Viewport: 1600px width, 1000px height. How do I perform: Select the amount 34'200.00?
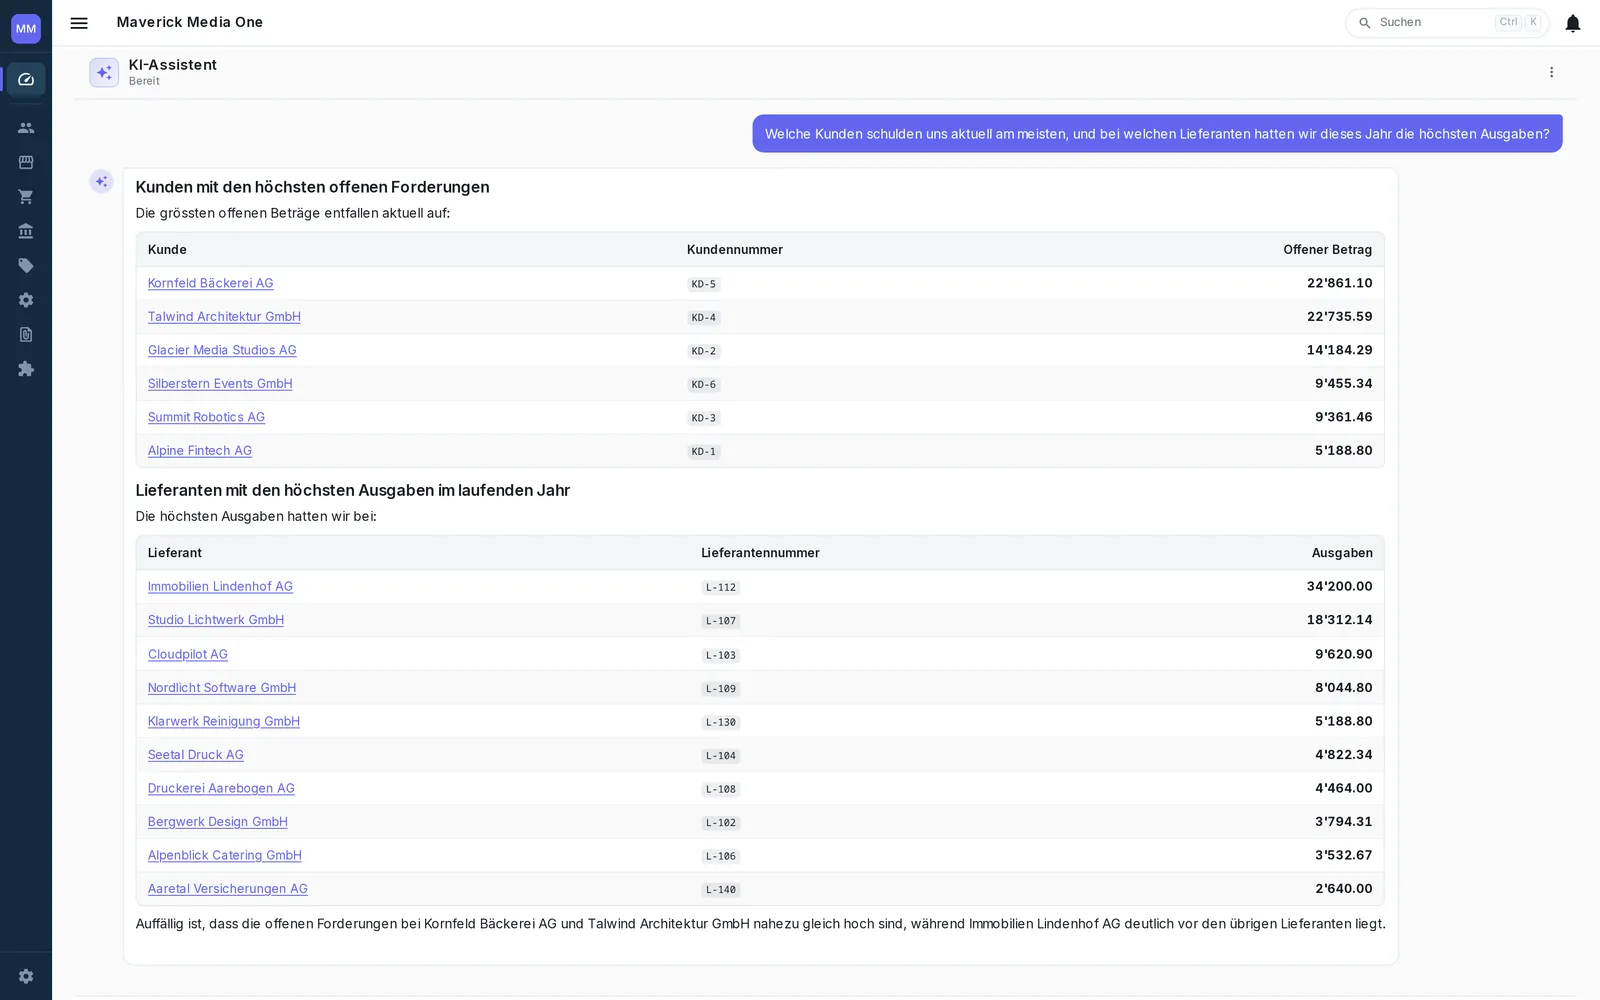(x=1339, y=587)
